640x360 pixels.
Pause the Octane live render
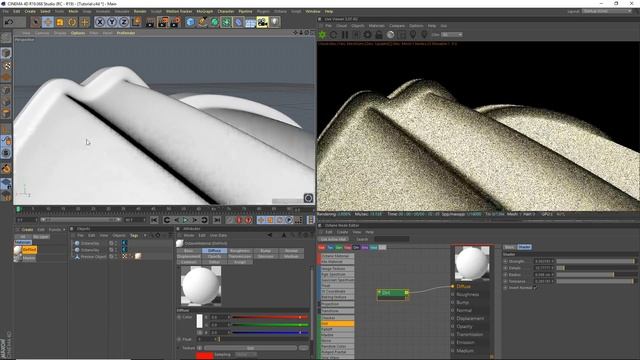pyautogui.click(x=345, y=35)
